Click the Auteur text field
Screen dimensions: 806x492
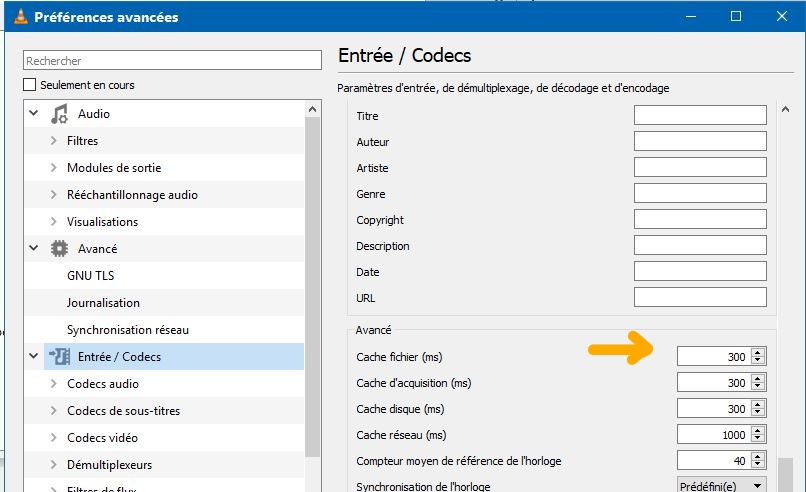tap(700, 141)
